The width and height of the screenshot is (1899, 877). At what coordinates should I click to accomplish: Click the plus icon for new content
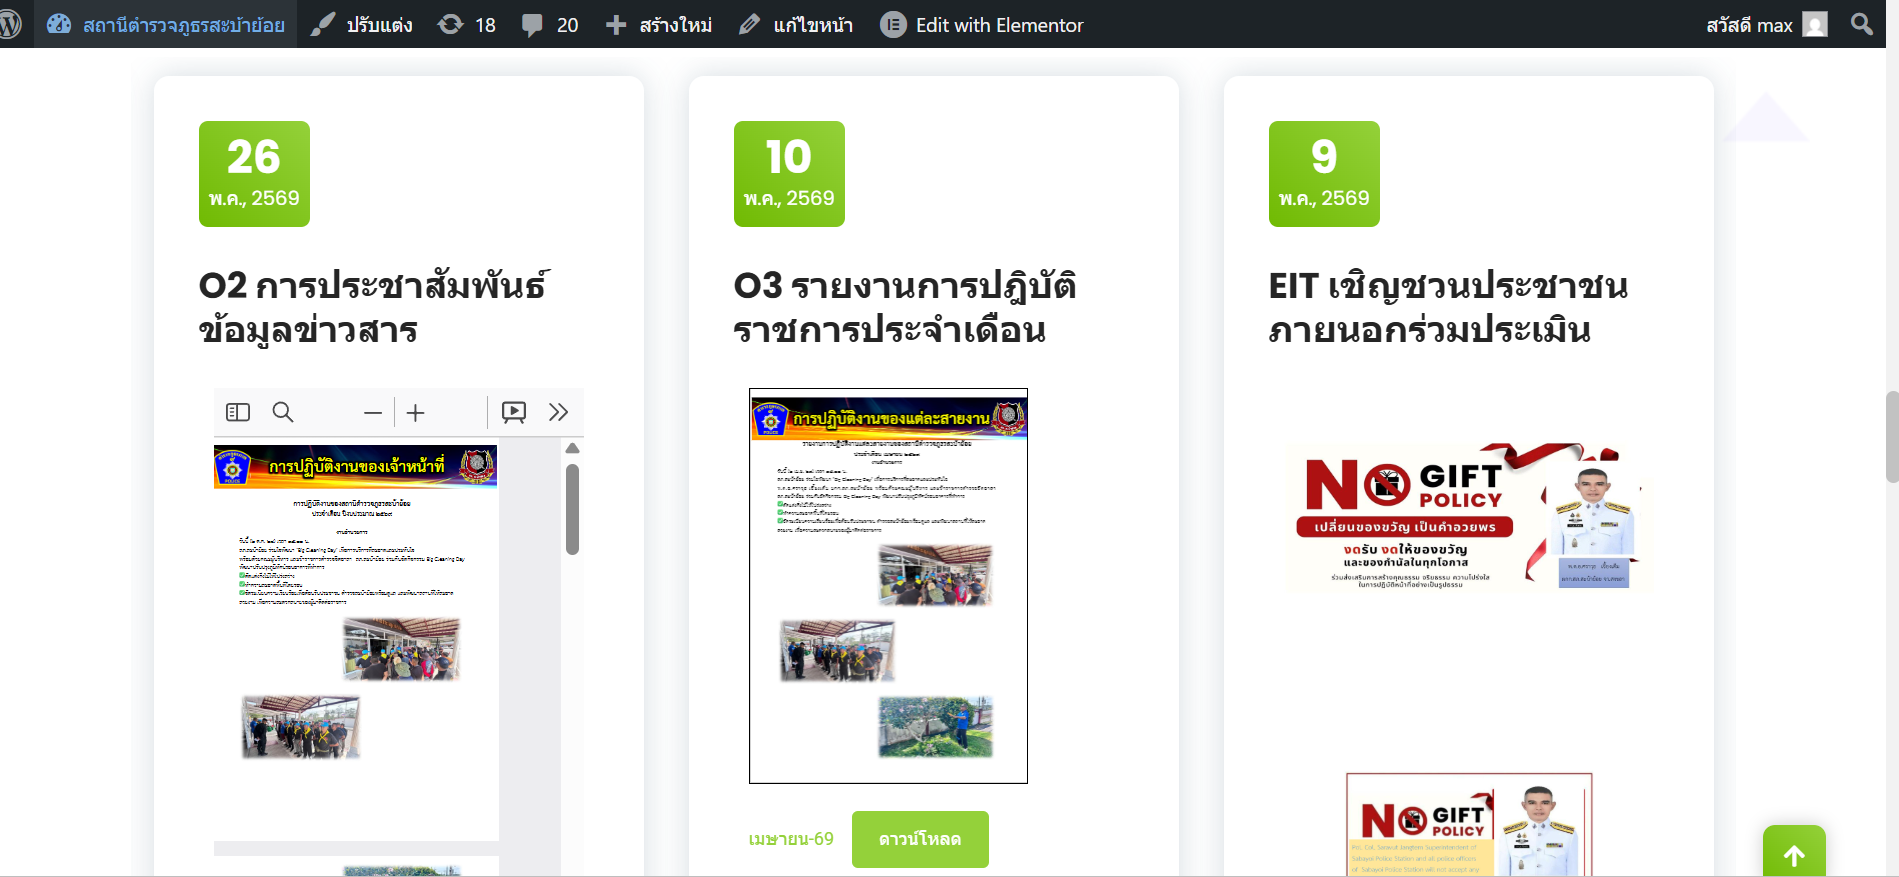(x=616, y=24)
